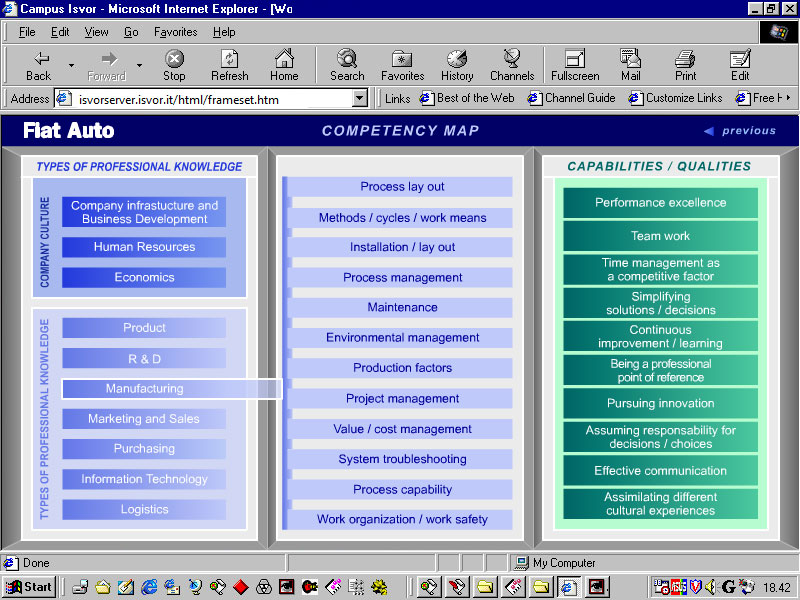Viewport: 800px width, 600px height.
Task: Switch to the Internet Explorer taskbar button
Action: point(569,587)
